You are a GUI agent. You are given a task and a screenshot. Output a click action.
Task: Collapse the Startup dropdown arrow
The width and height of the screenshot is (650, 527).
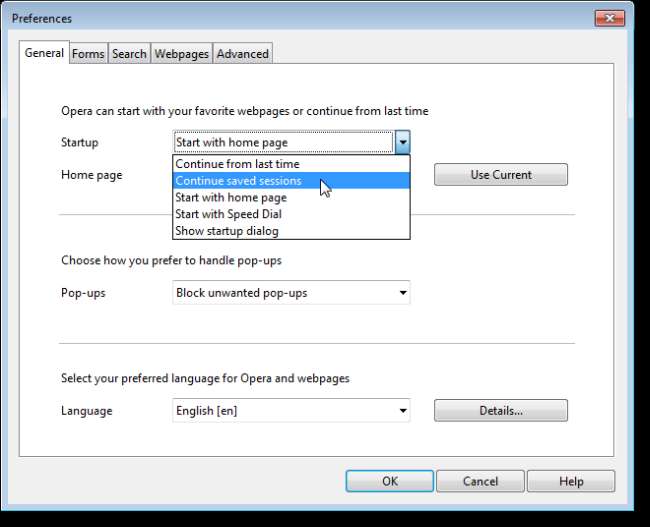403,142
